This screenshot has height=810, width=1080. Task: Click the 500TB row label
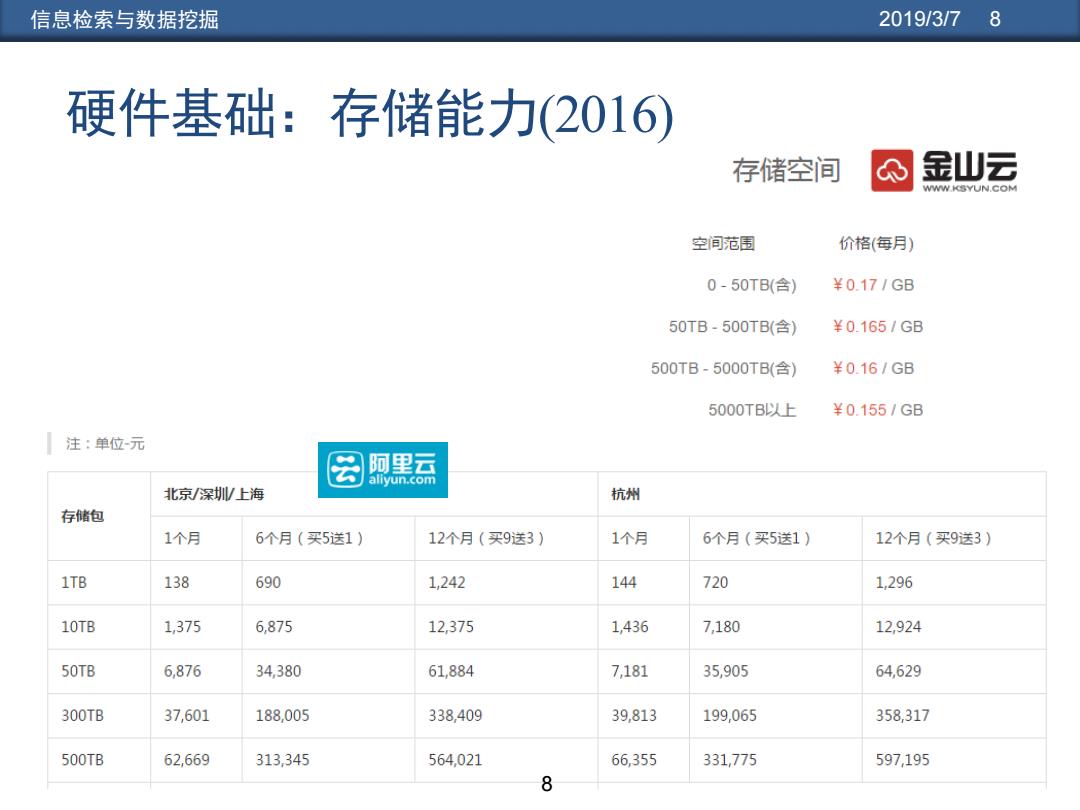click(x=82, y=760)
